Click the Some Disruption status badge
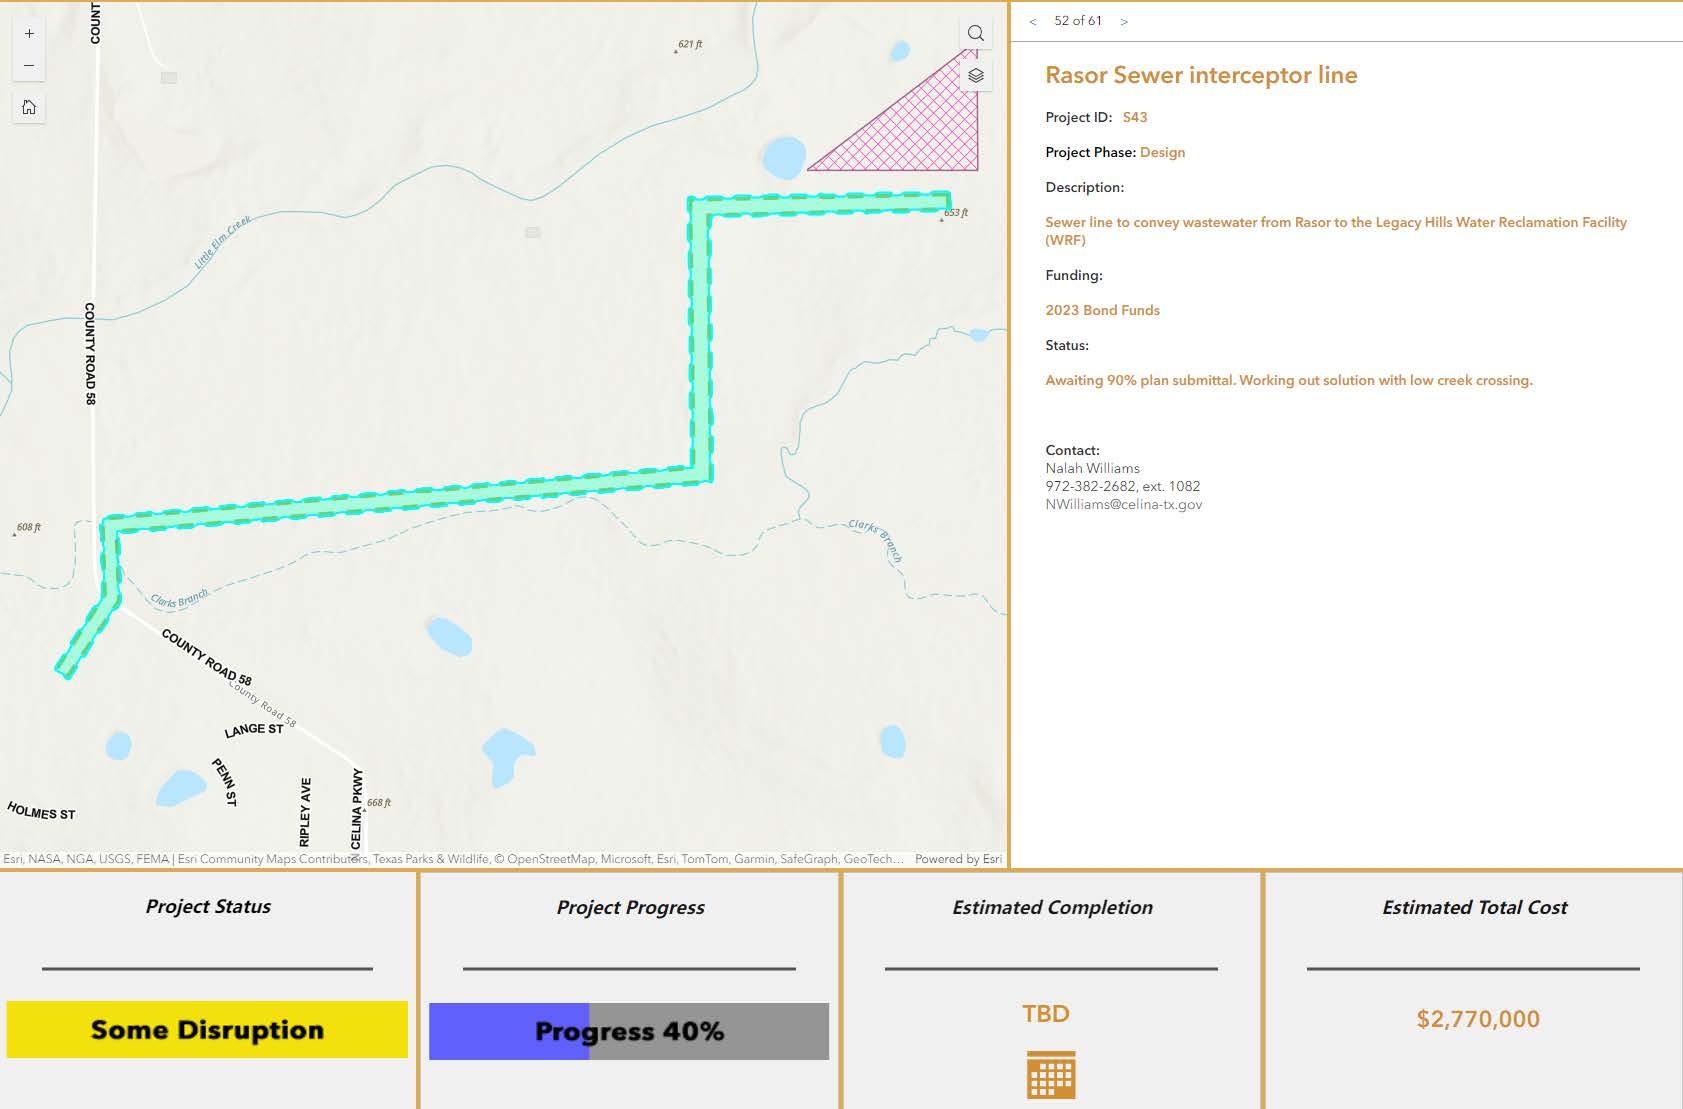The image size is (1683, 1109). [207, 1029]
